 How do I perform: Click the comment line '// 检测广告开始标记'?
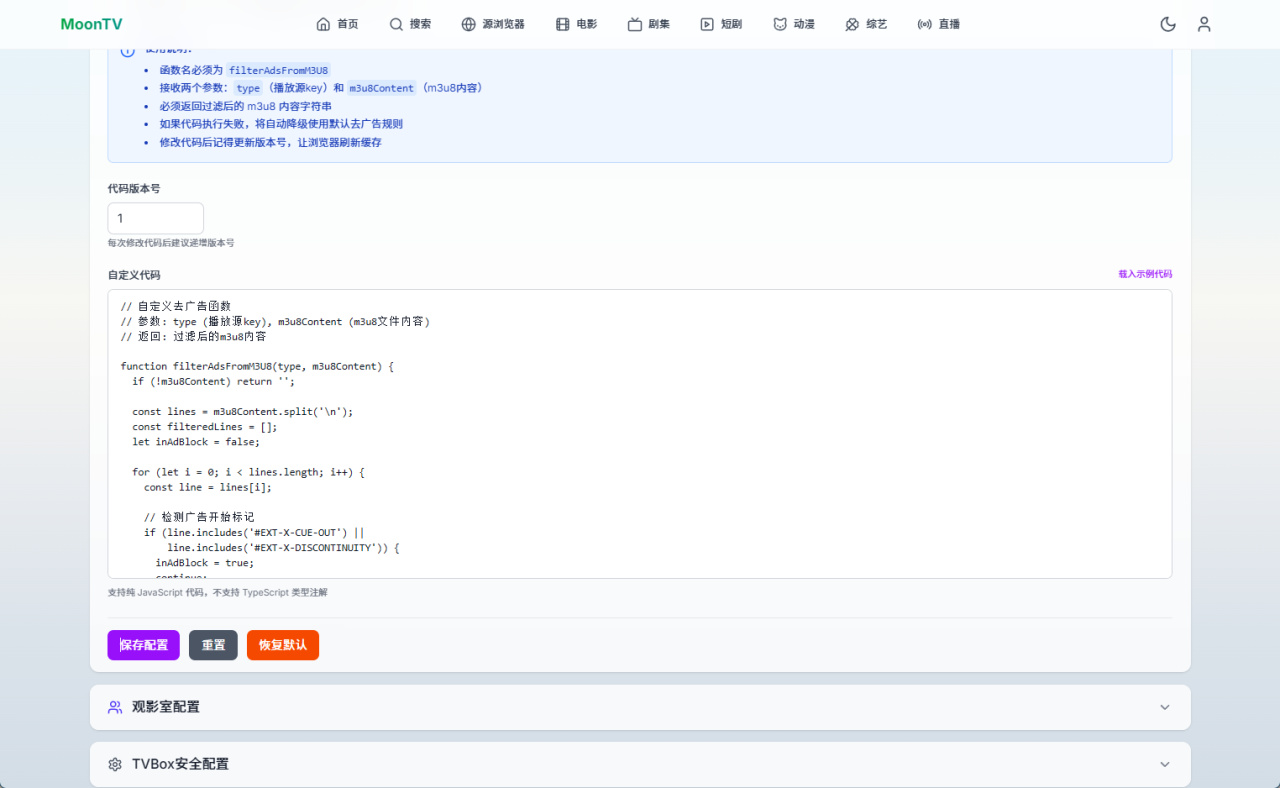click(x=199, y=518)
